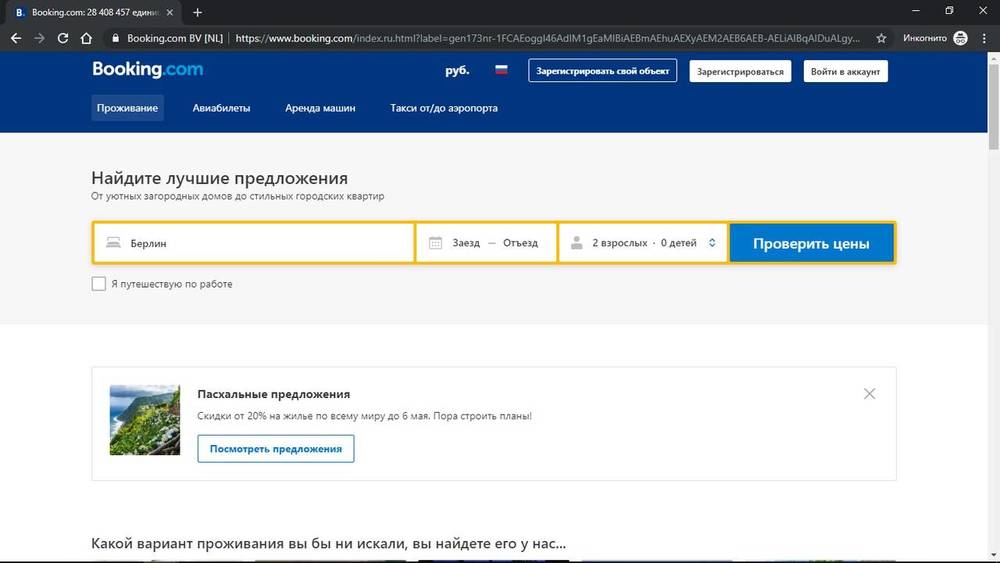Click the Booking.com logo
This screenshot has width=1000, height=563.
pyautogui.click(x=147, y=69)
